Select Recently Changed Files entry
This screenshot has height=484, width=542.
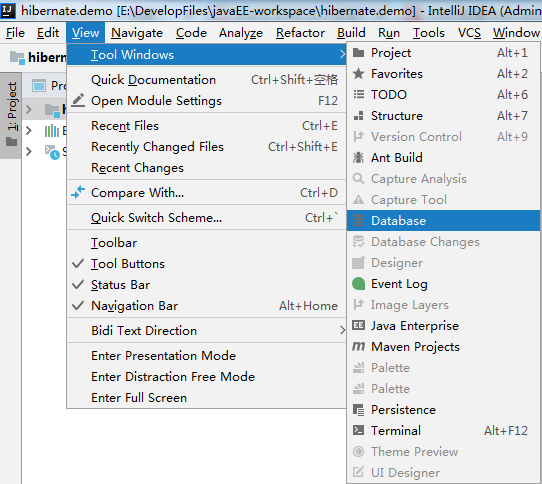[206, 147]
